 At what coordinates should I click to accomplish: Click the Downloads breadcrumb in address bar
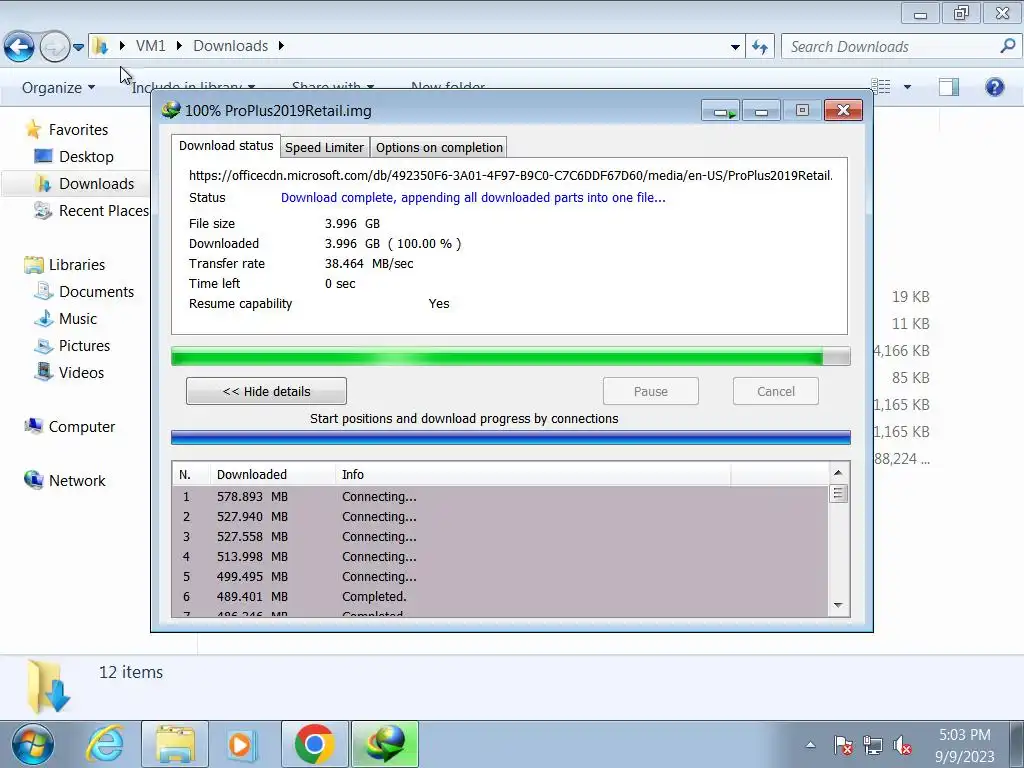click(231, 46)
